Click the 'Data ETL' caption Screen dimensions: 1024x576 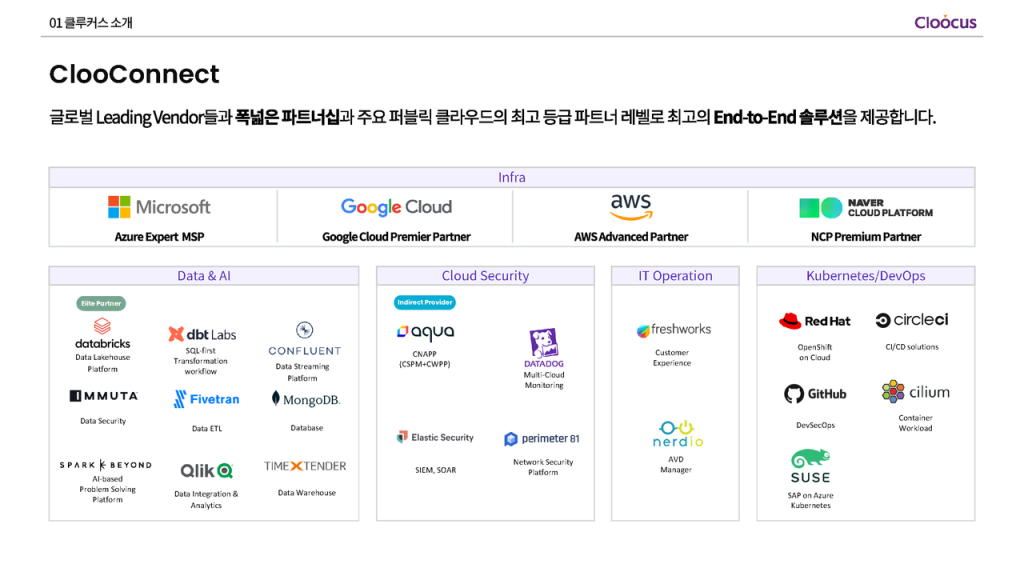pyautogui.click(x=207, y=428)
